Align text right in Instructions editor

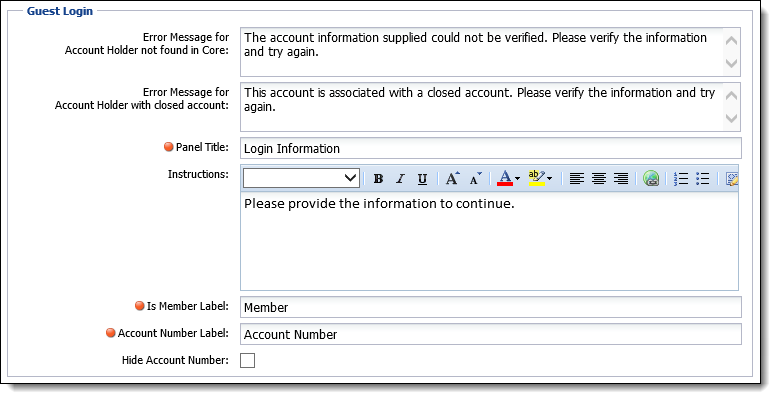[x=621, y=178]
